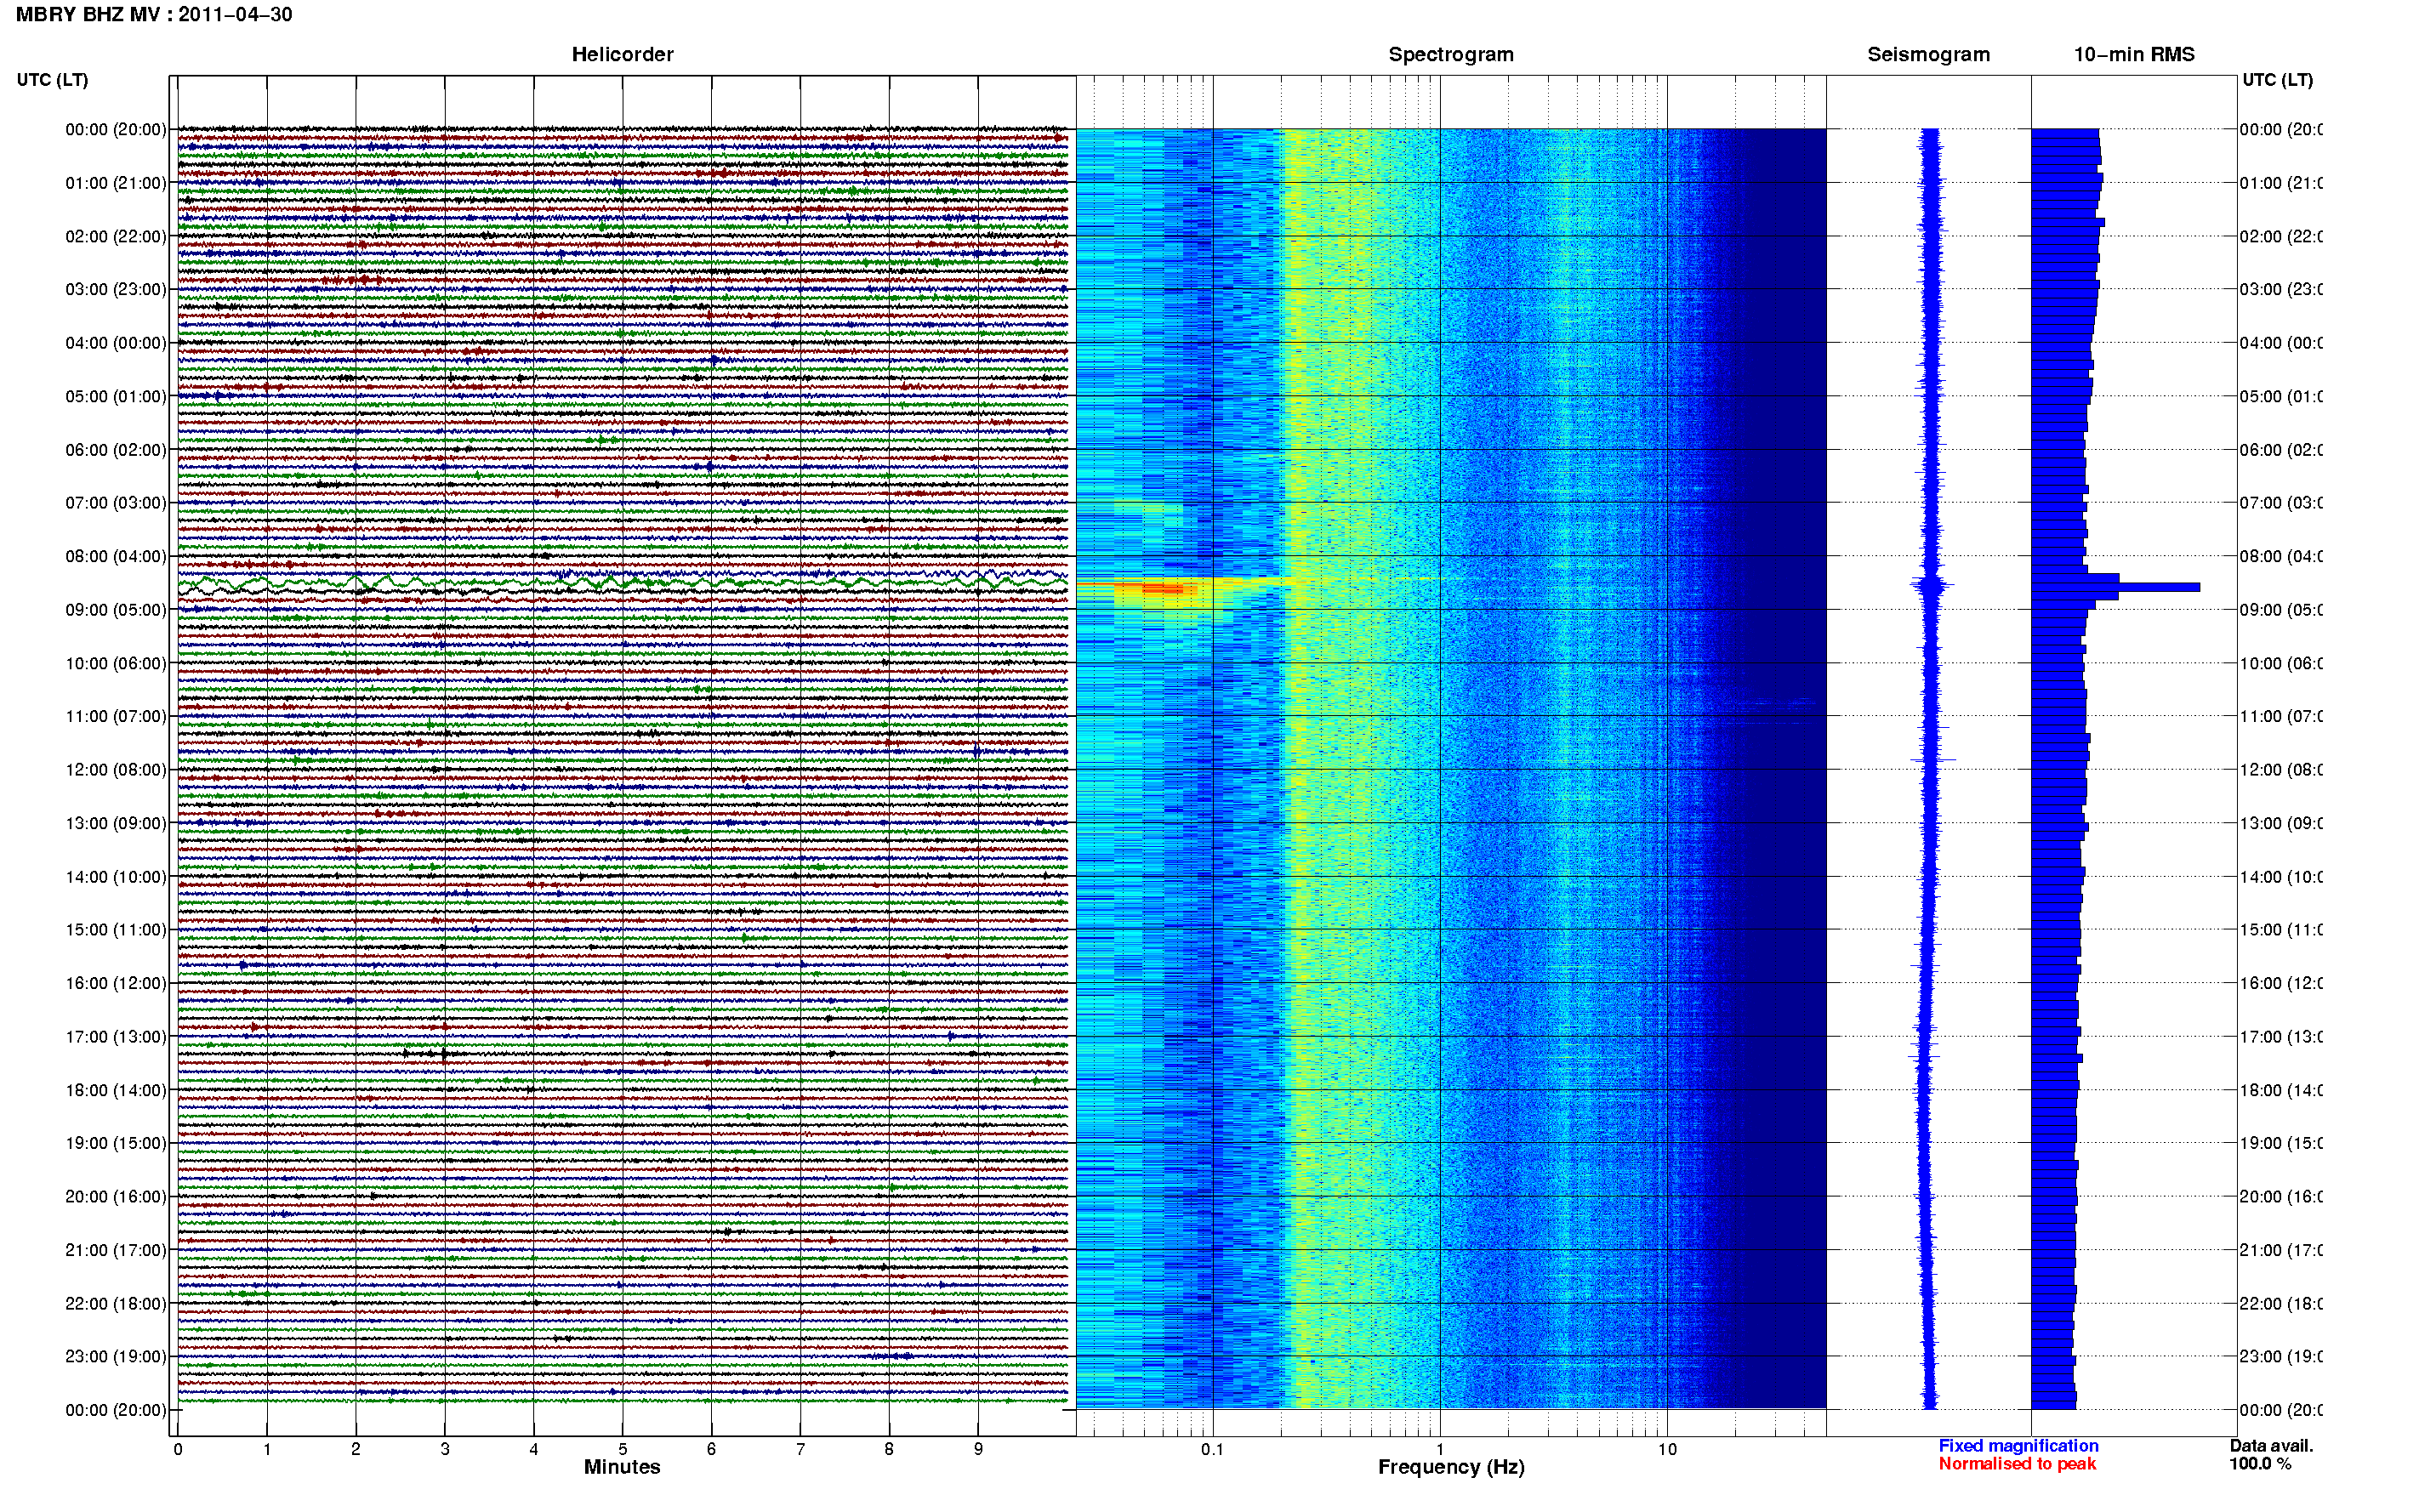Viewport: 2419px width, 1512px height.
Task: Click the 21:00 (17:00) left axis label
Action: coord(116,1250)
